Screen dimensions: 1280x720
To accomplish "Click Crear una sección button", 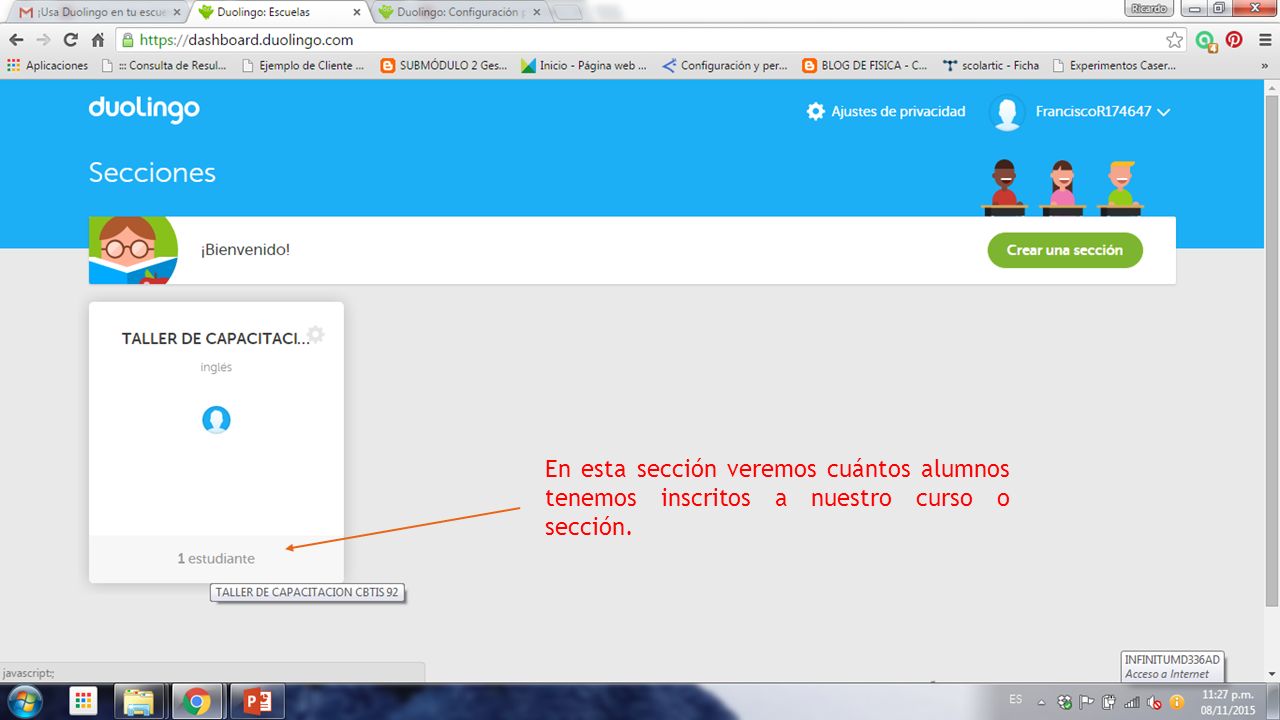I will point(1064,250).
